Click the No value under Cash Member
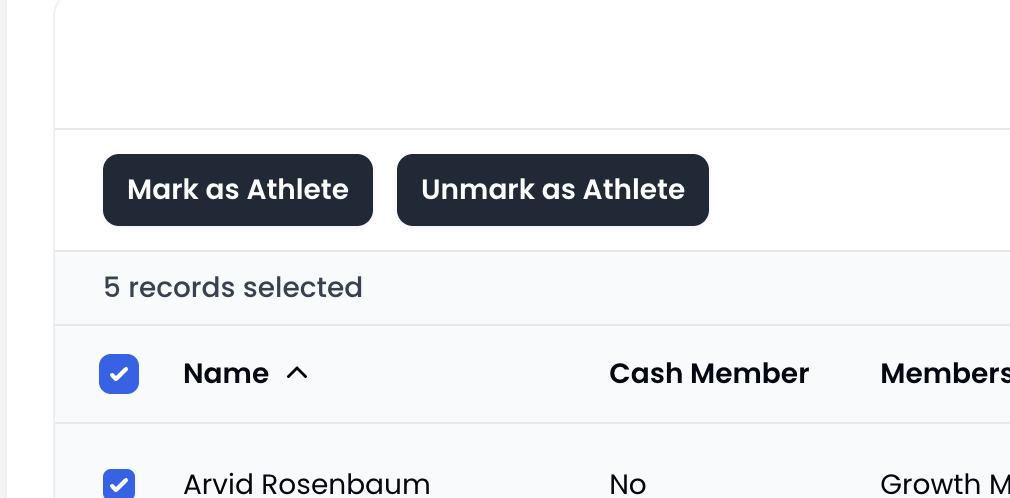The image size is (1010, 498). 627,484
